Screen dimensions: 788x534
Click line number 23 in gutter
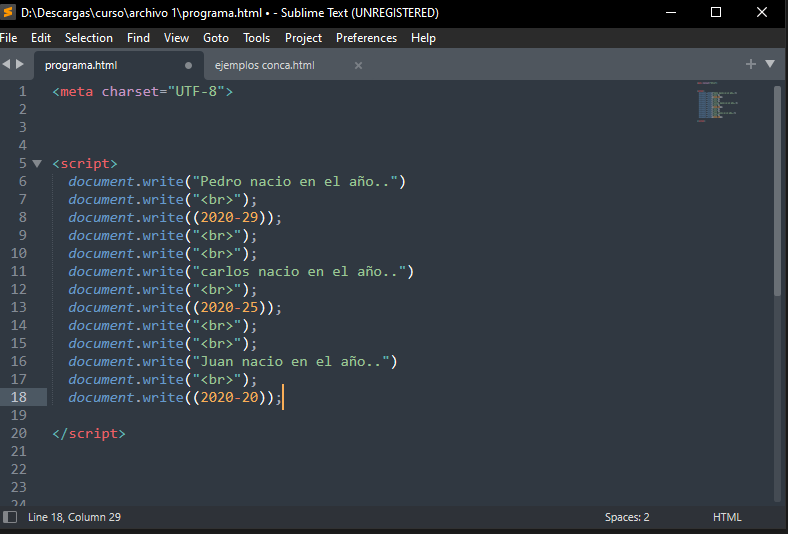[x=19, y=487]
